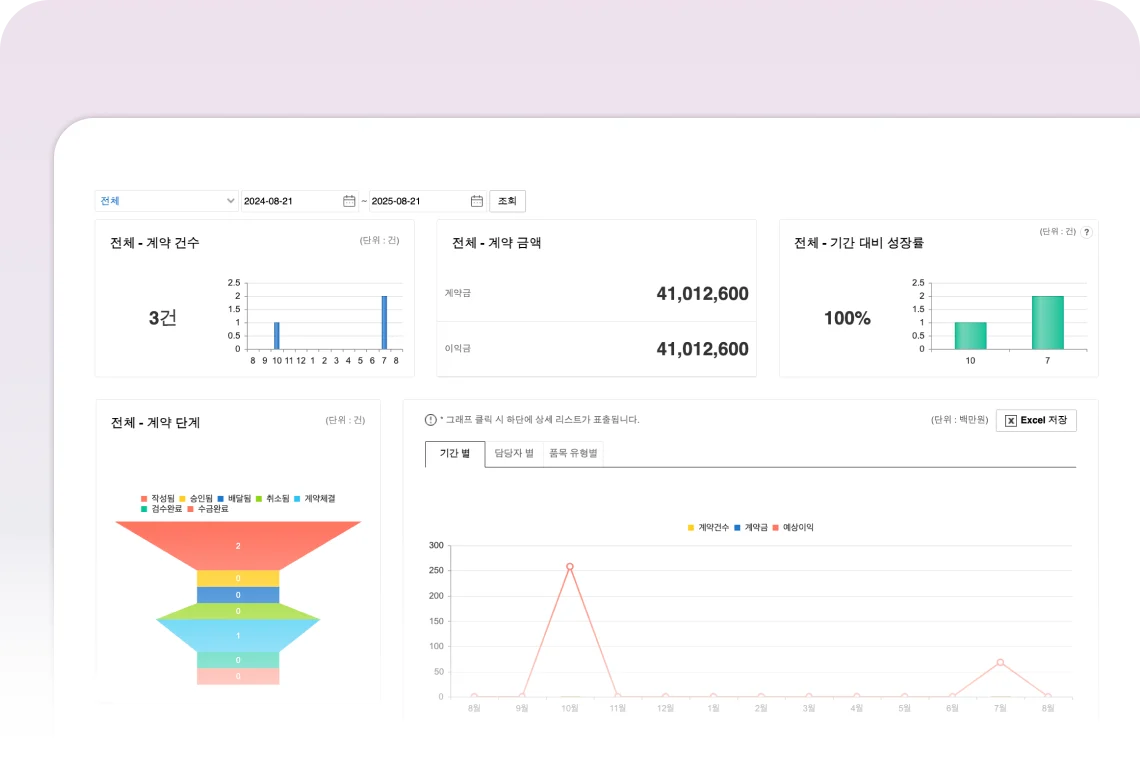Viewport: 1140px width, 780px height.
Task: Click the 예상이익 legend marker
Action: [776, 527]
